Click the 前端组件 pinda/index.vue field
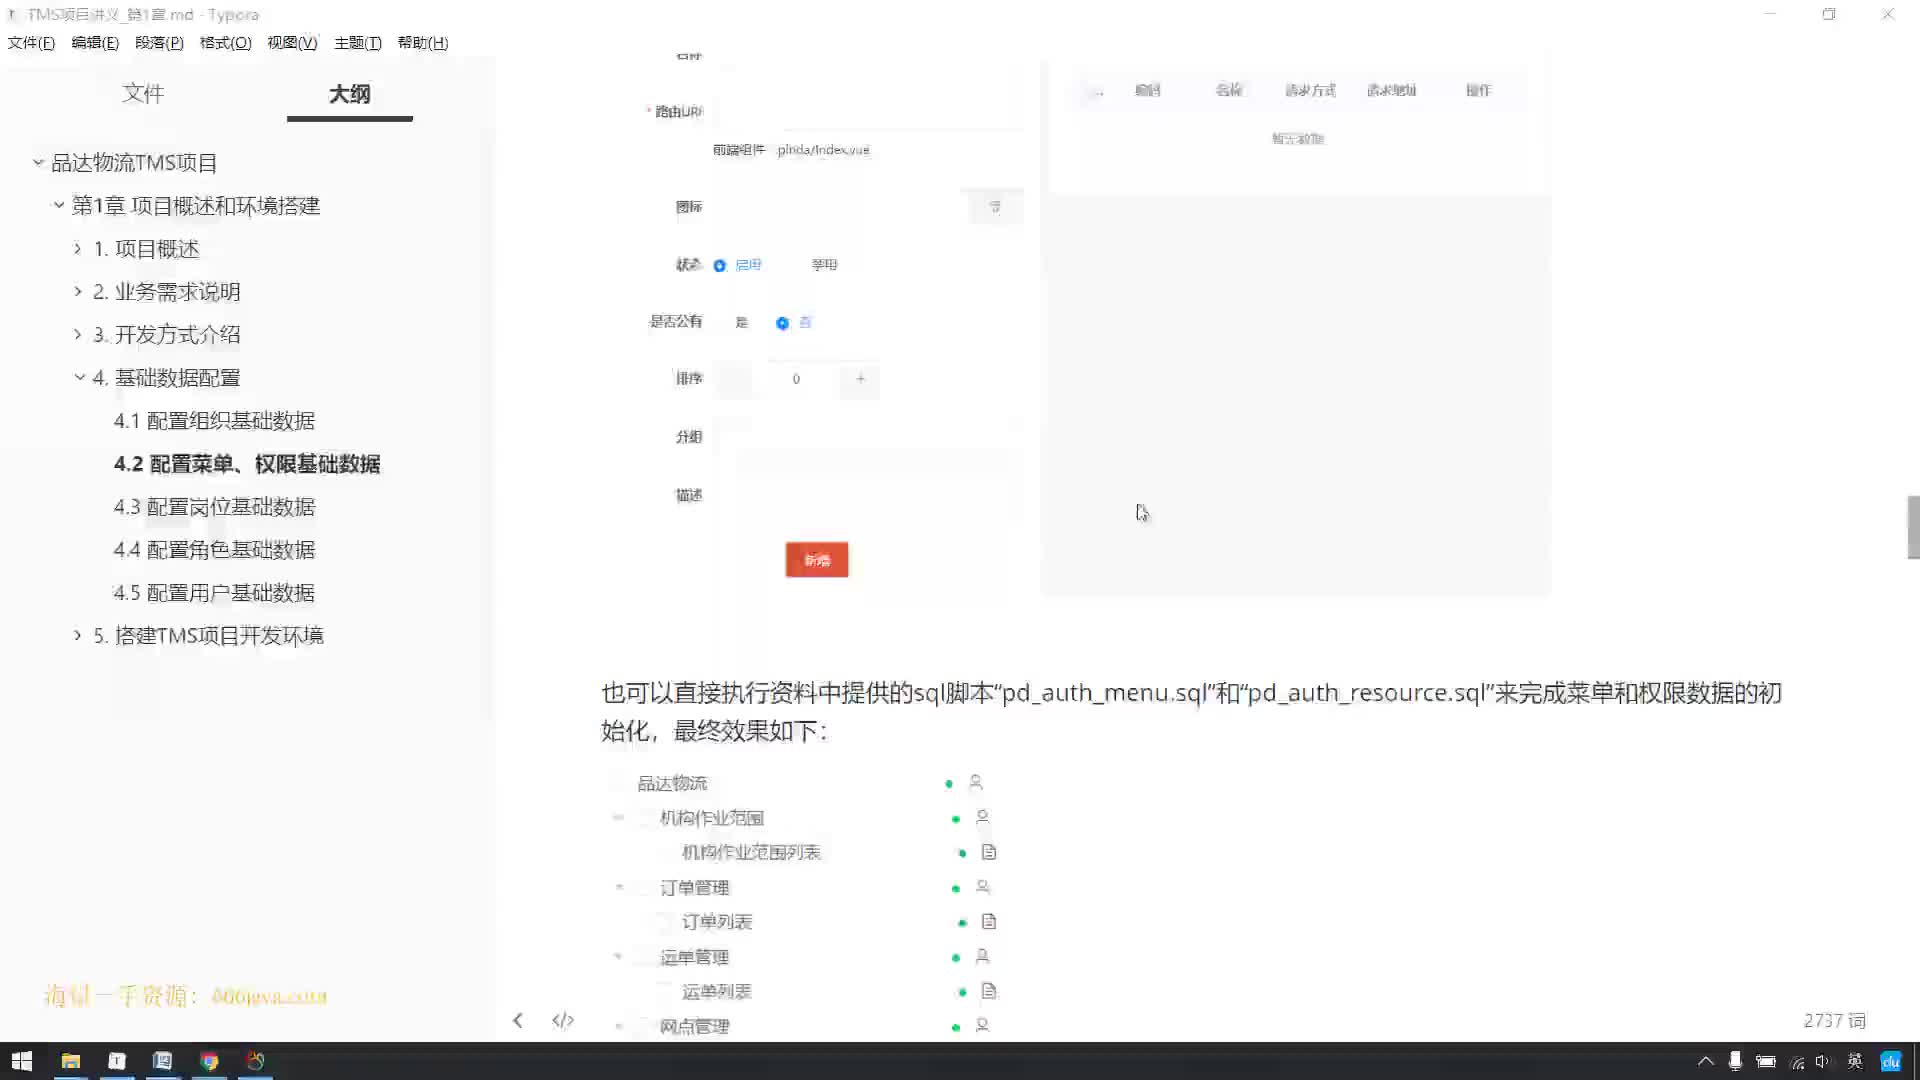The height and width of the screenshot is (1080, 1920). pyautogui.click(x=823, y=150)
